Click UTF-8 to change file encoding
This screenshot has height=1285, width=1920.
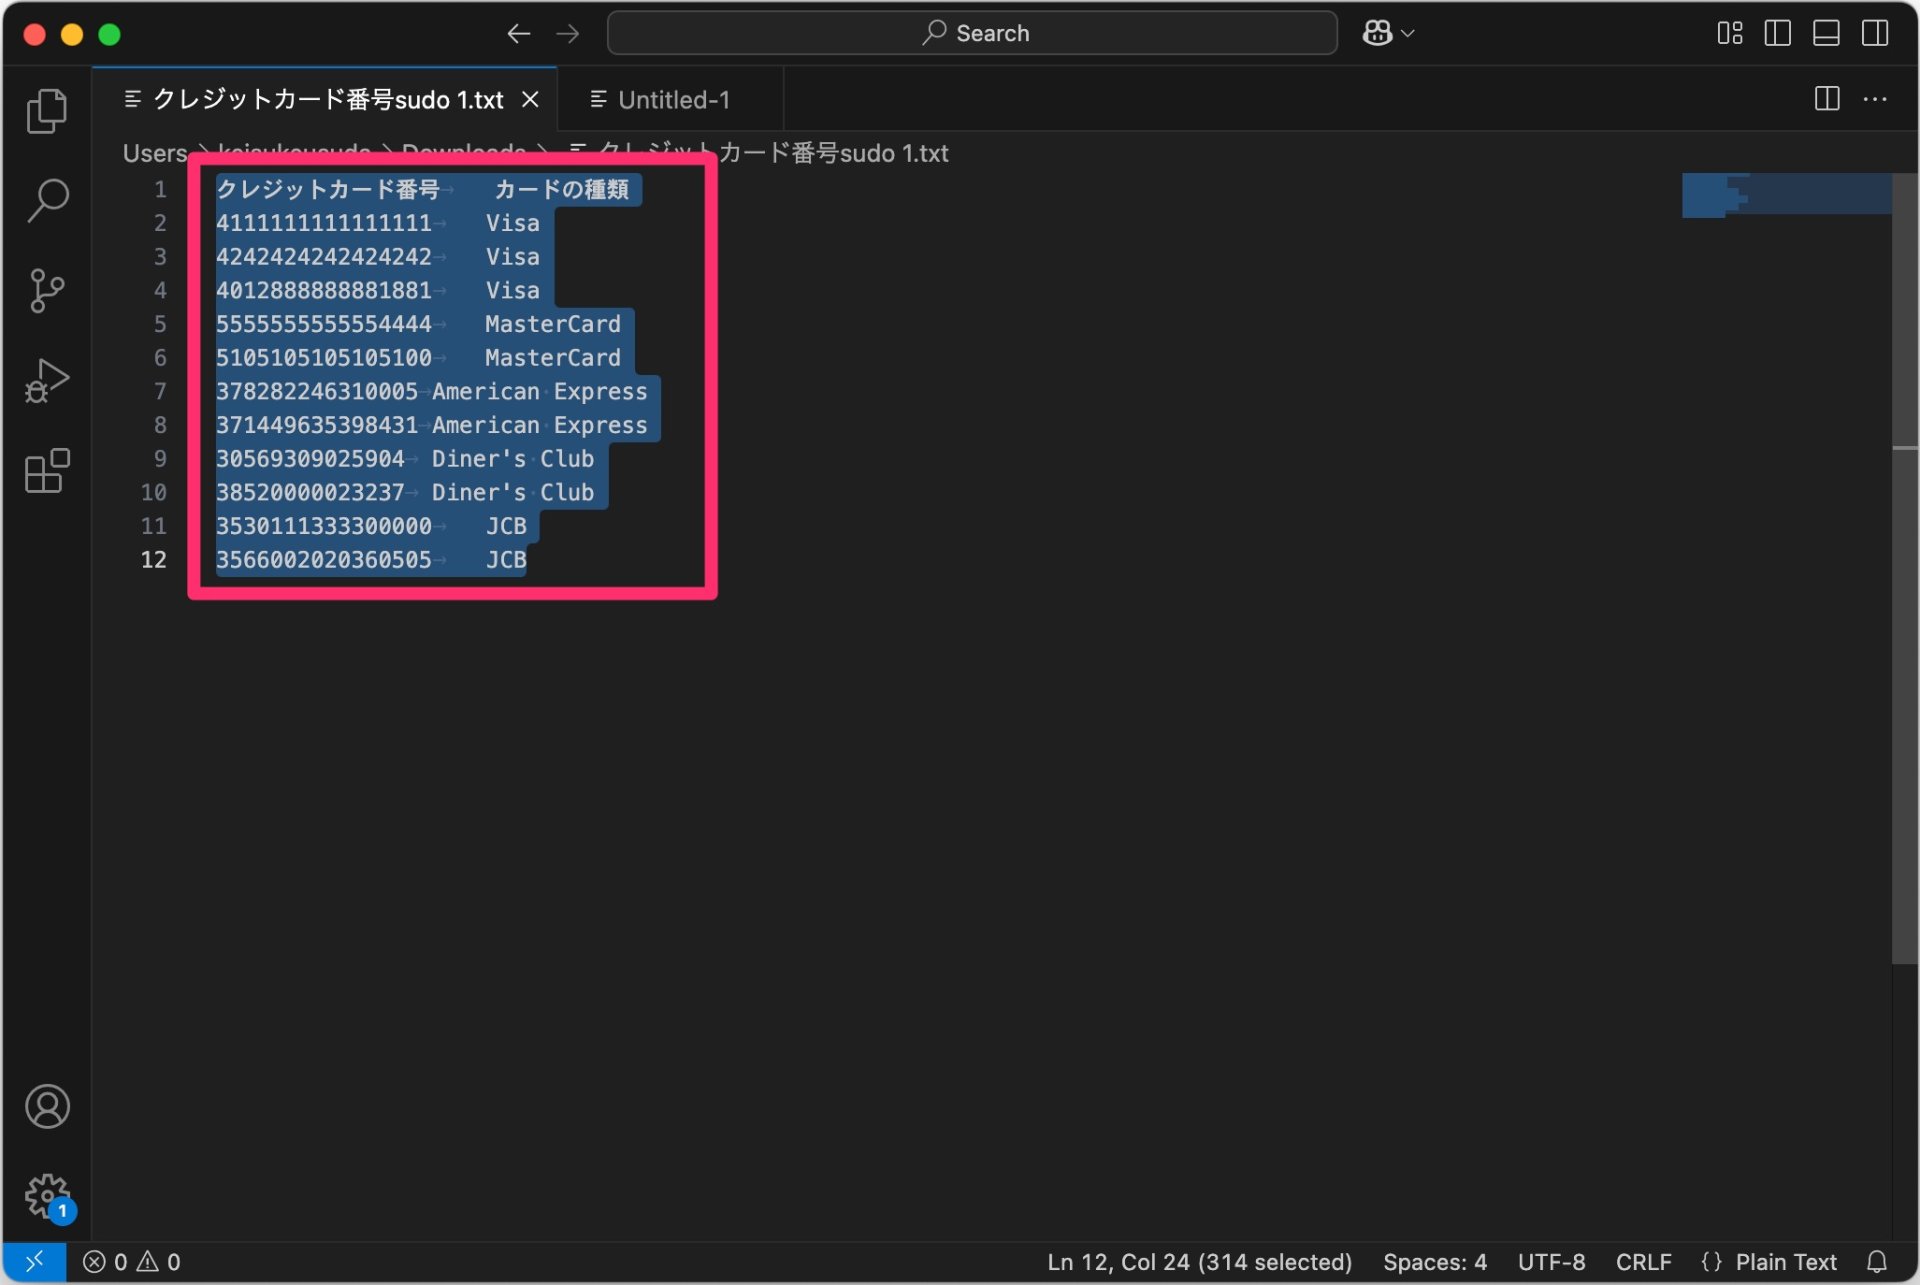point(1552,1262)
